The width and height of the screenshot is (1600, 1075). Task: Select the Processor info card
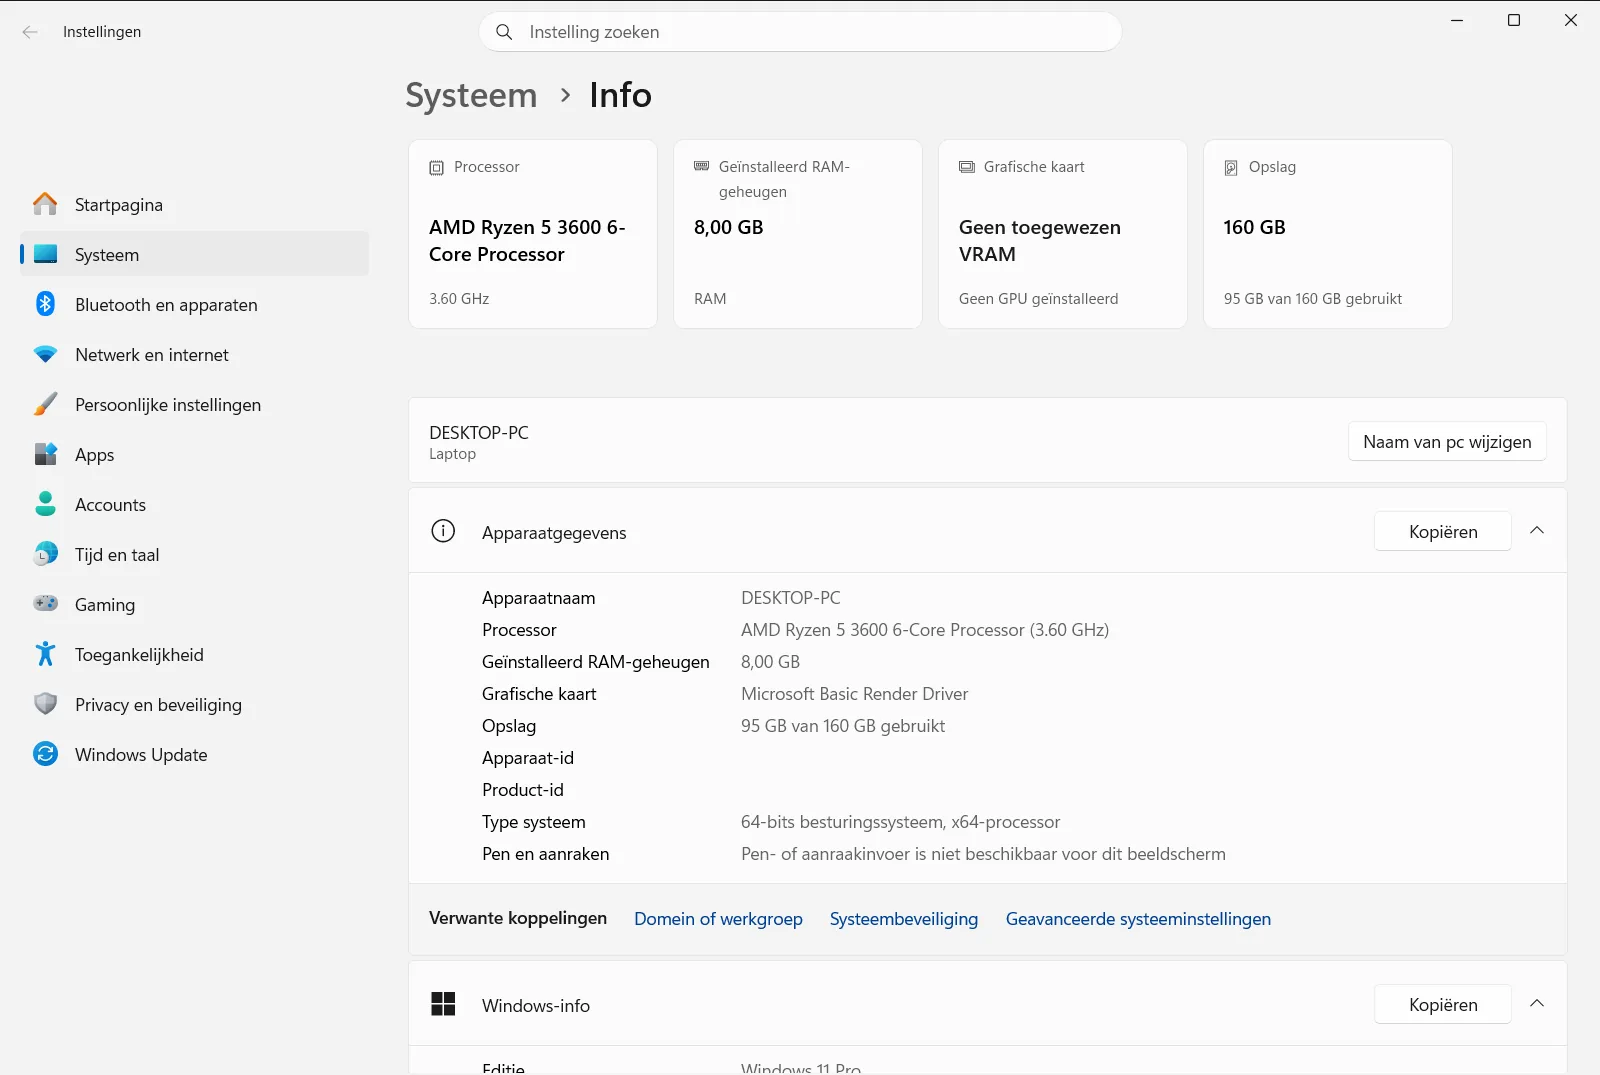tap(533, 234)
